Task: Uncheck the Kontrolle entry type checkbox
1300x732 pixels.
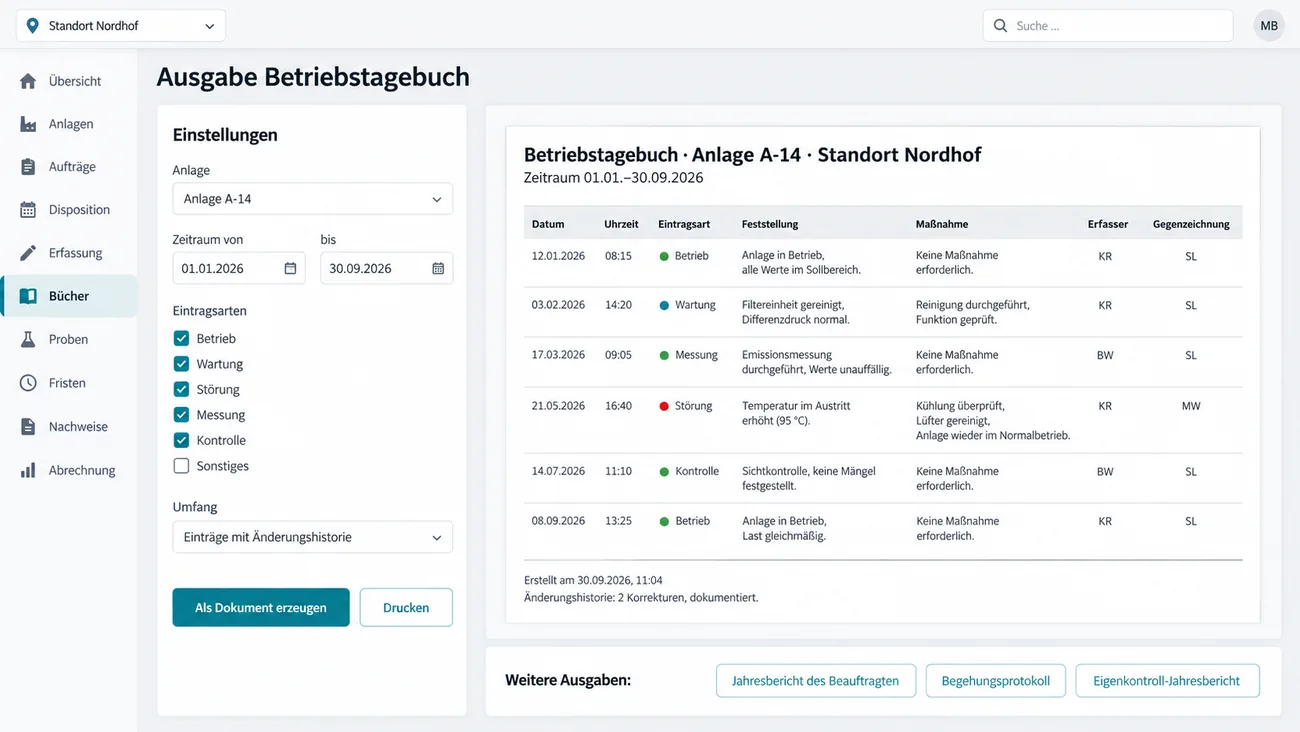Action: tap(181, 440)
